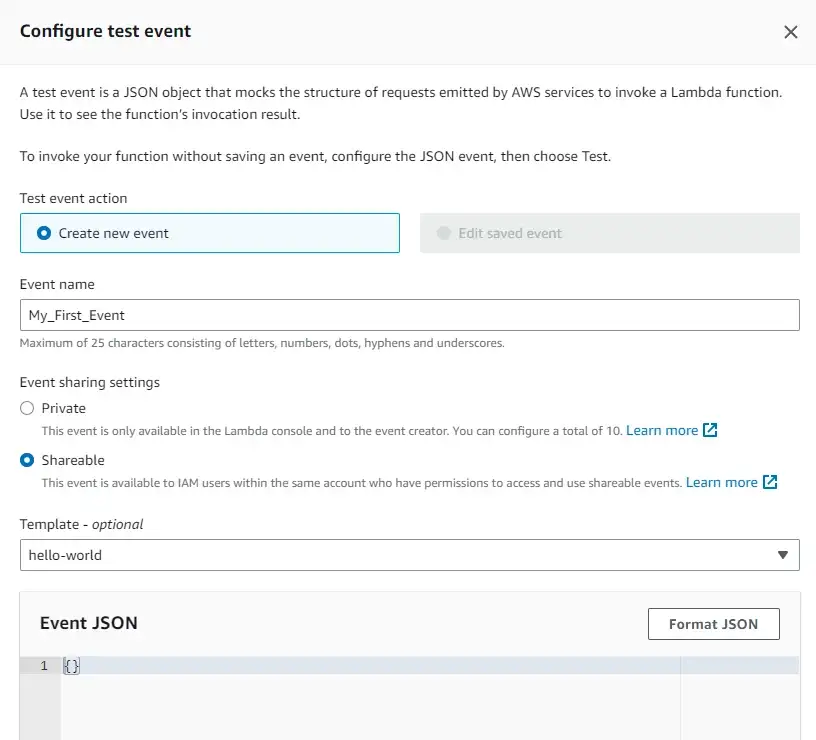The image size is (816, 740).
Task: Click the Format JSON button
Action: [713, 623]
